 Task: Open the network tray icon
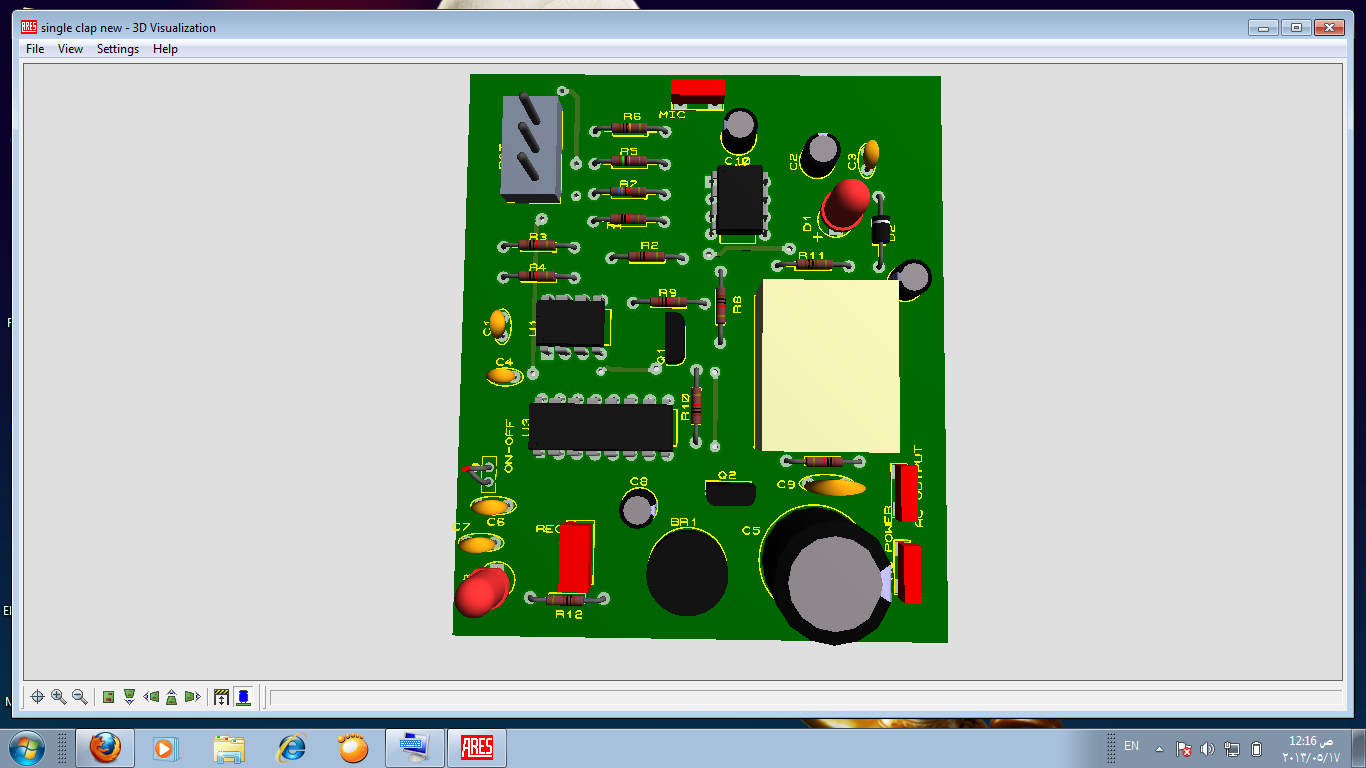[1232, 748]
